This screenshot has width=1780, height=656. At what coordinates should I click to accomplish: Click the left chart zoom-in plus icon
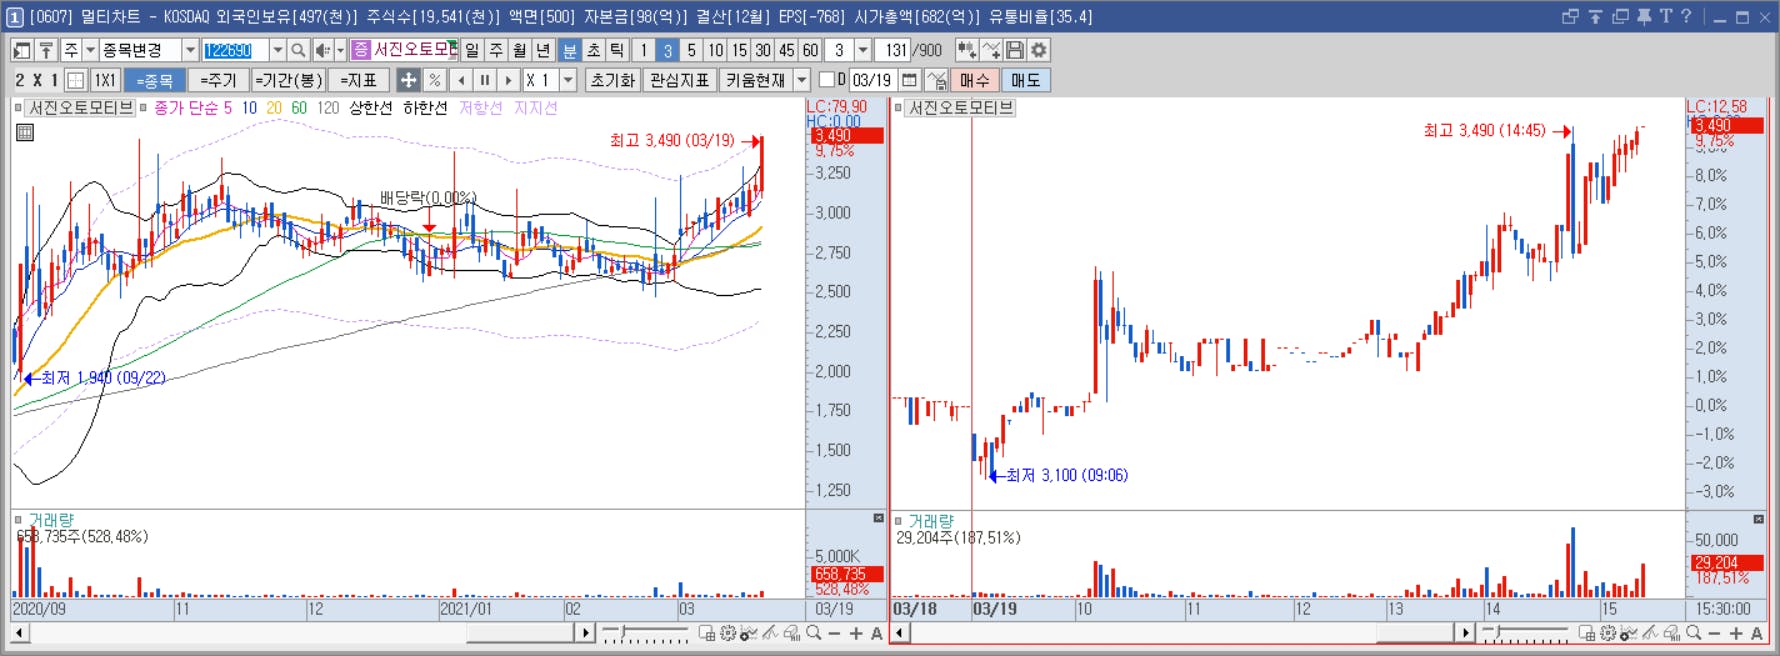856,633
